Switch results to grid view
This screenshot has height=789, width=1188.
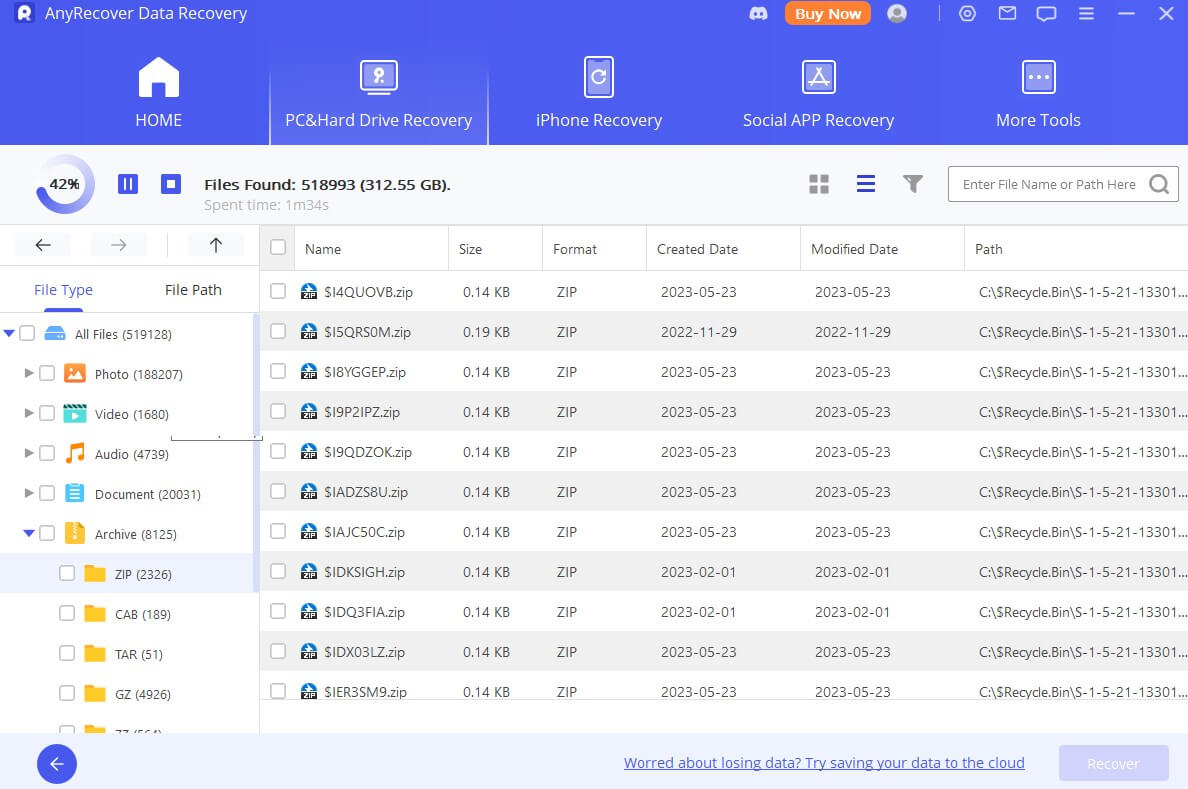(819, 184)
